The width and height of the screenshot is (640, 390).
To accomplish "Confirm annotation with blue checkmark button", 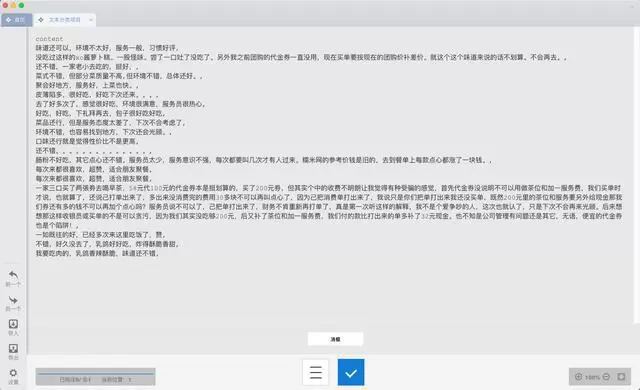I will [x=351, y=372].
